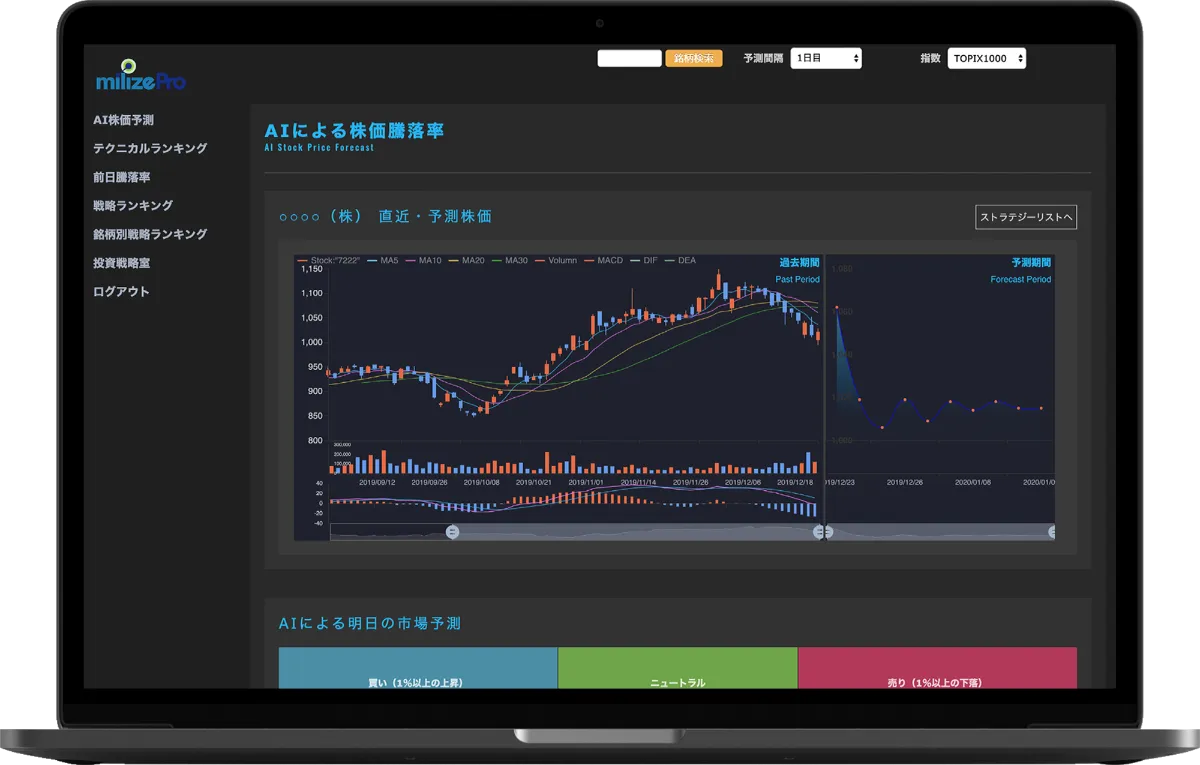Click the left handle of chart zoom slider
The width and height of the screenshot is (1200, 765).
(452, 533)
